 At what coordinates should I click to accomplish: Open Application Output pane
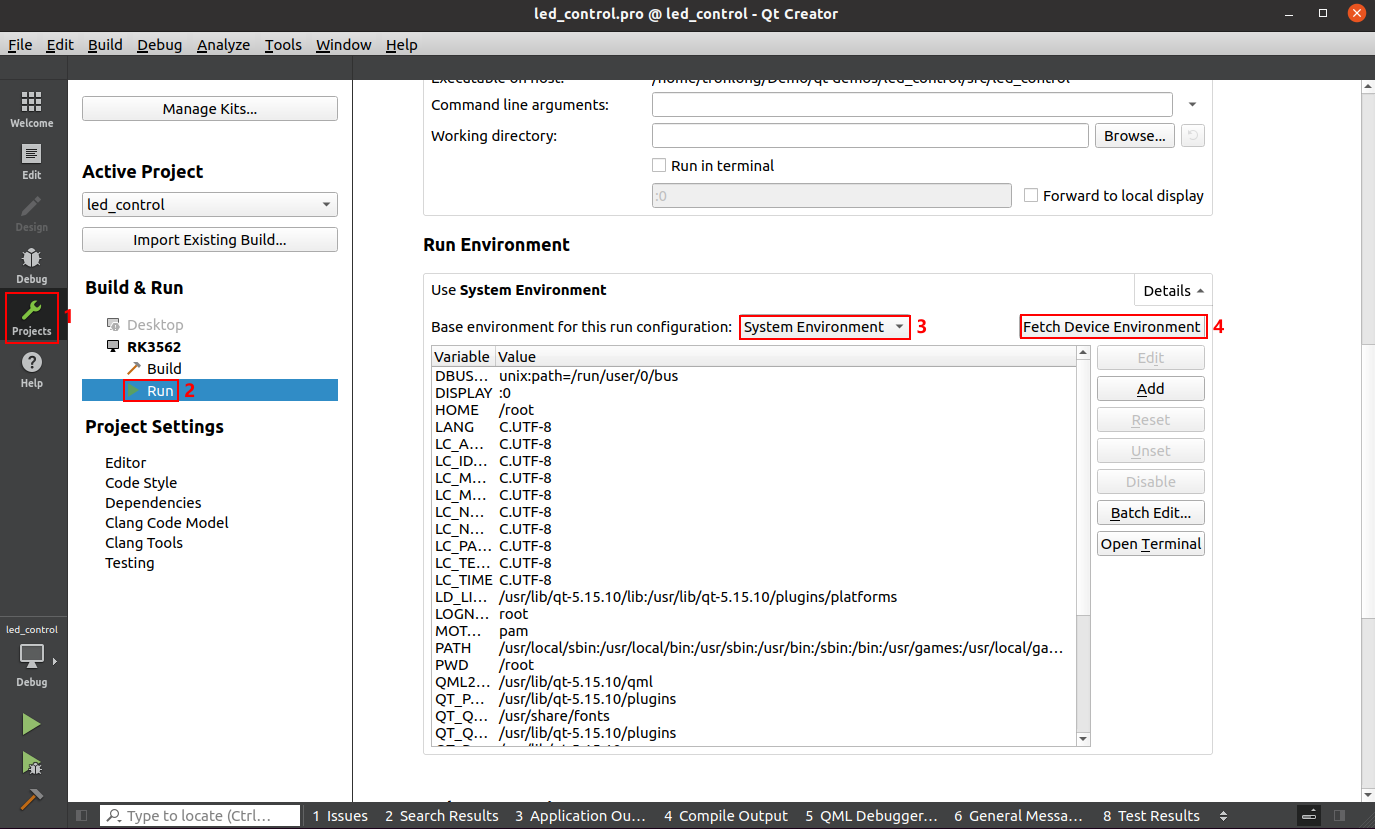[x=580, y=816]
